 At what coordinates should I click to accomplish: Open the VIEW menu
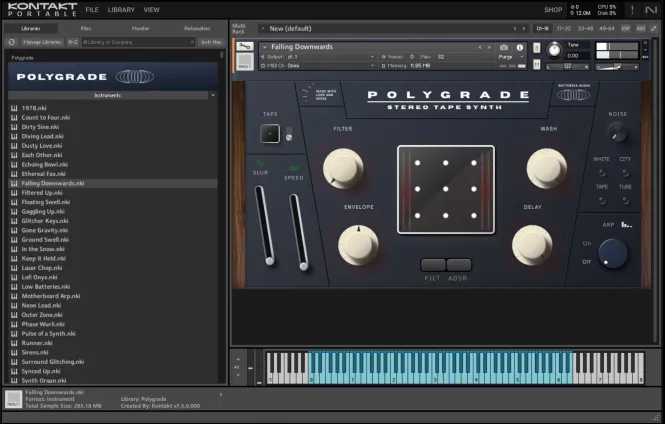coord(151,10)
